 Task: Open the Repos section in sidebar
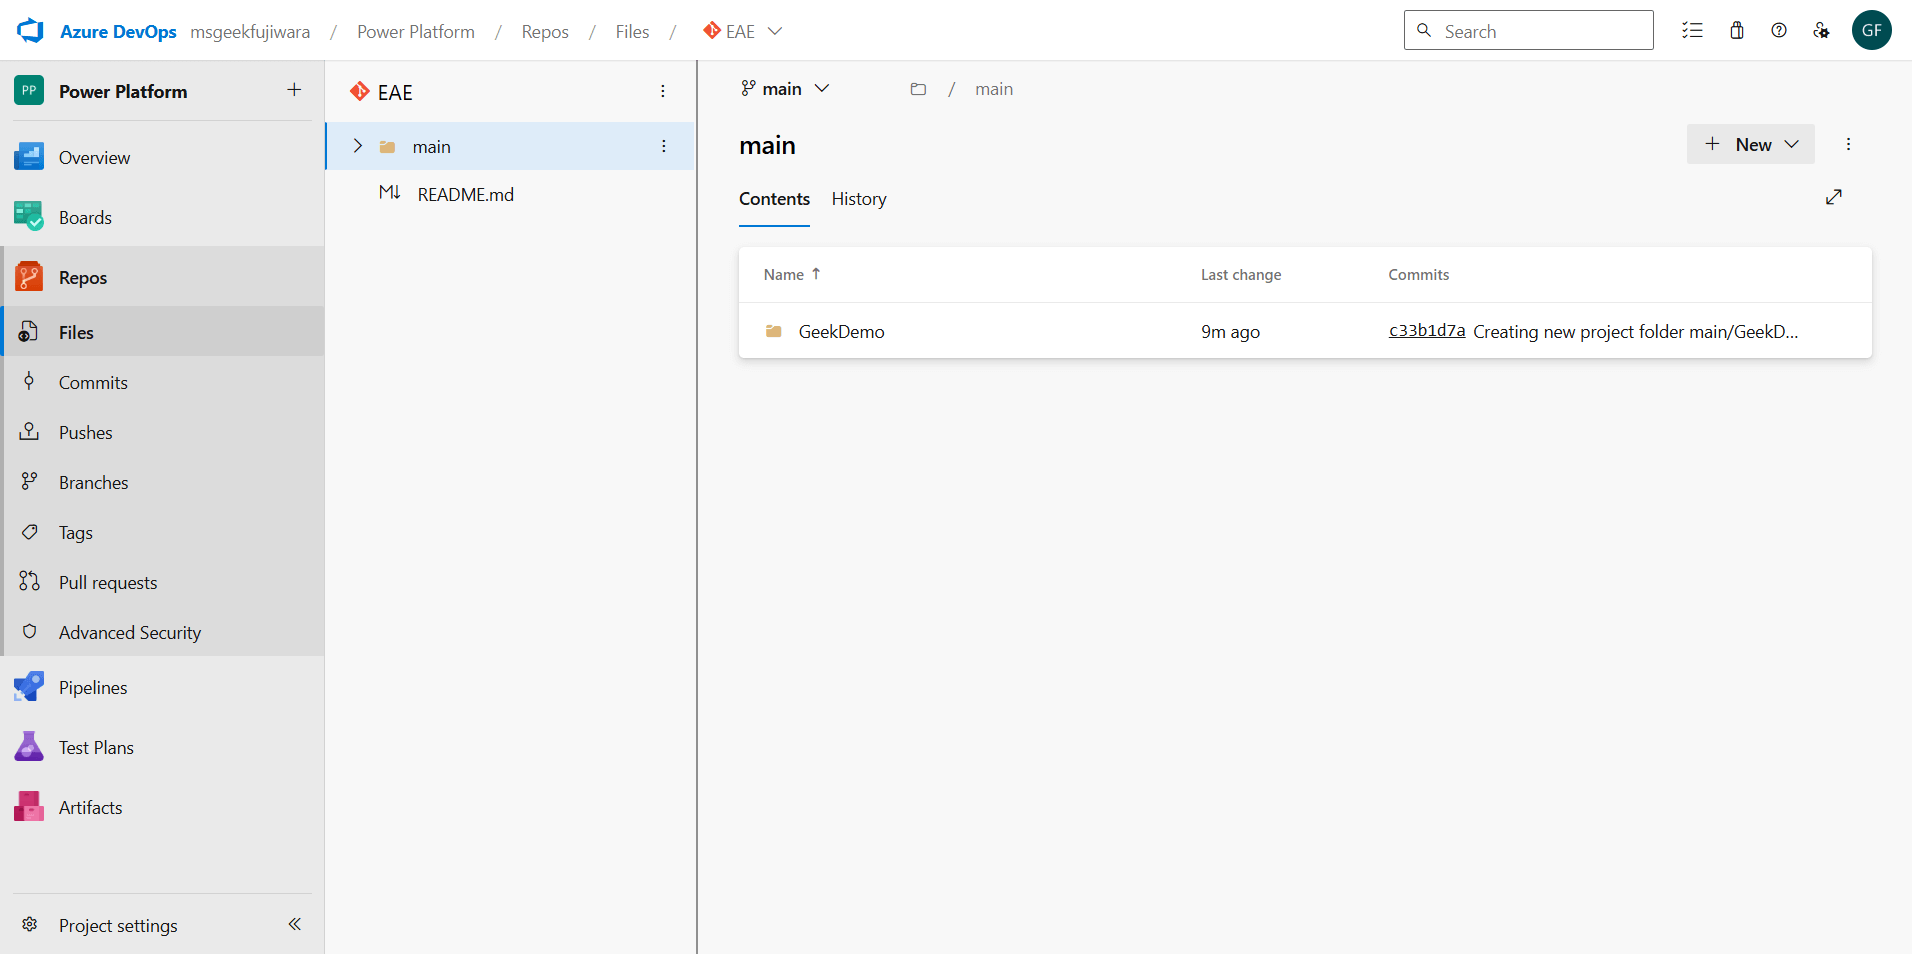[x=82, y=277]
